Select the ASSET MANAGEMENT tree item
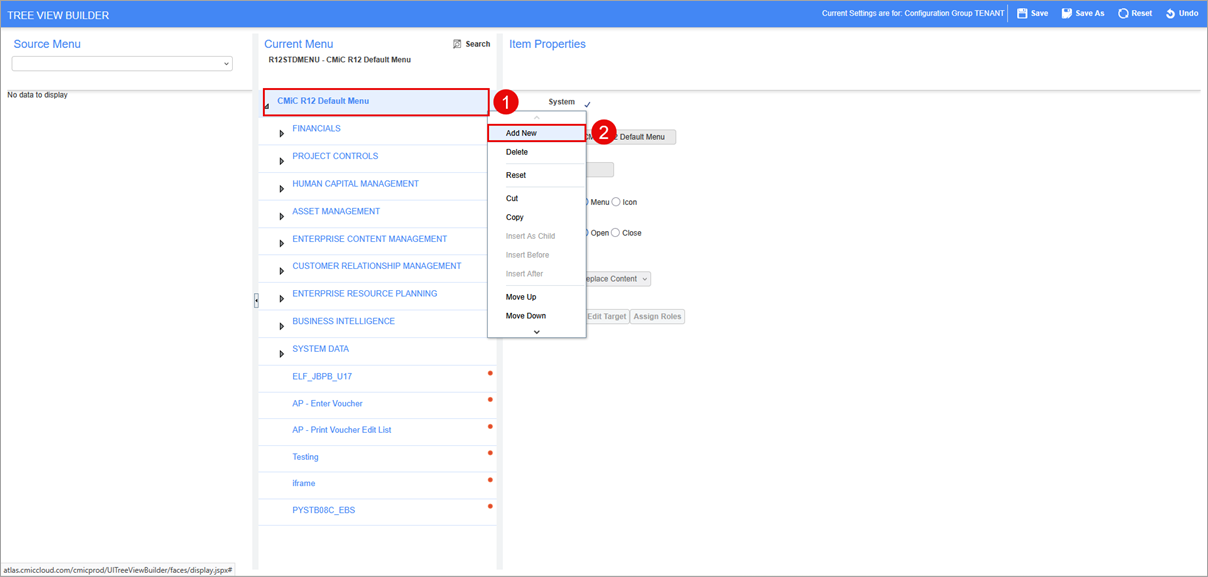The width and height of the screenshot is (1208, 577). (336, 211)
